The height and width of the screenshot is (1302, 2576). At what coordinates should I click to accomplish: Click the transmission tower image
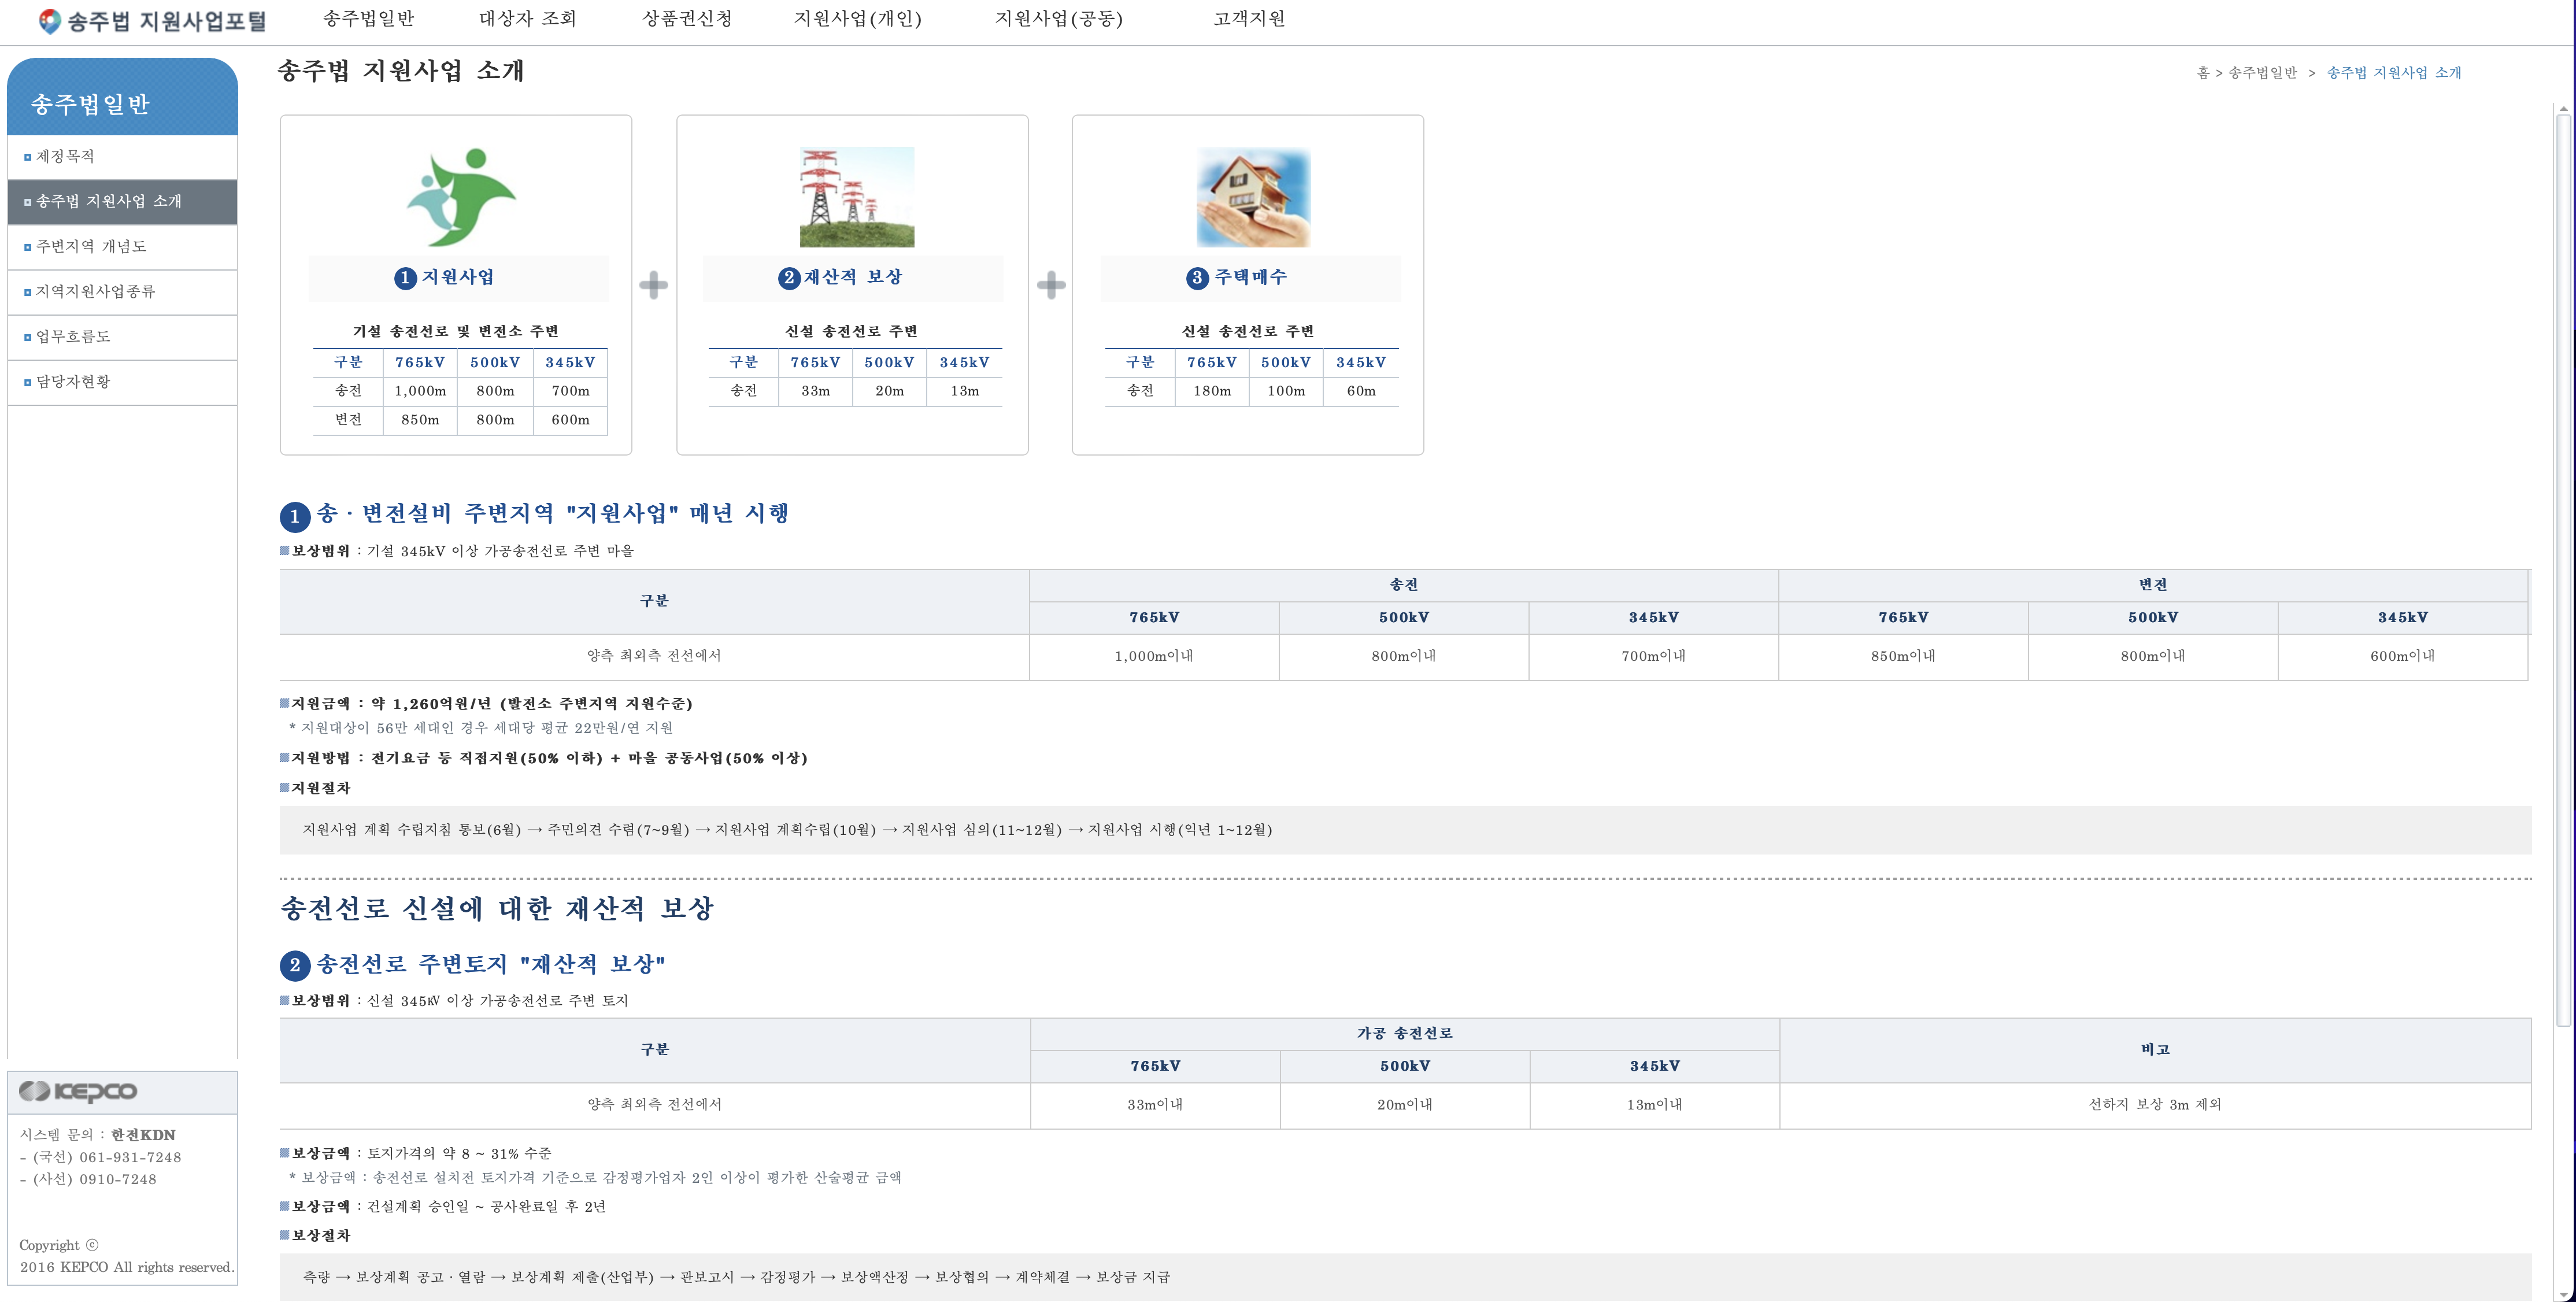pyautogui.click(x=856, y=197)
